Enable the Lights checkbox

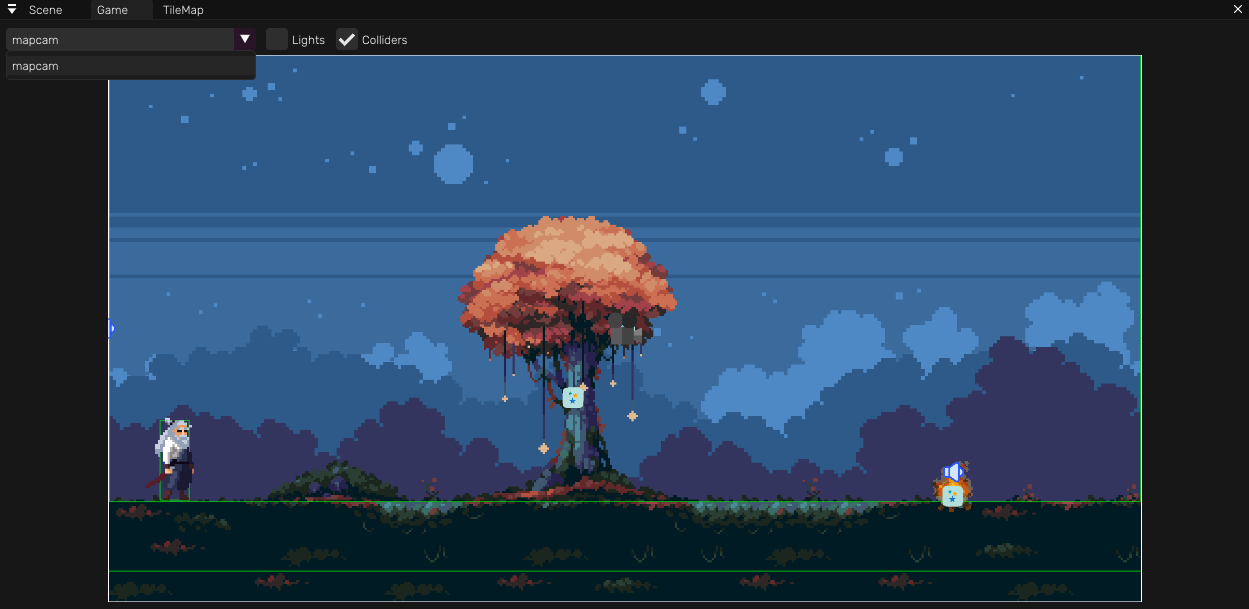tap(277, 40)
